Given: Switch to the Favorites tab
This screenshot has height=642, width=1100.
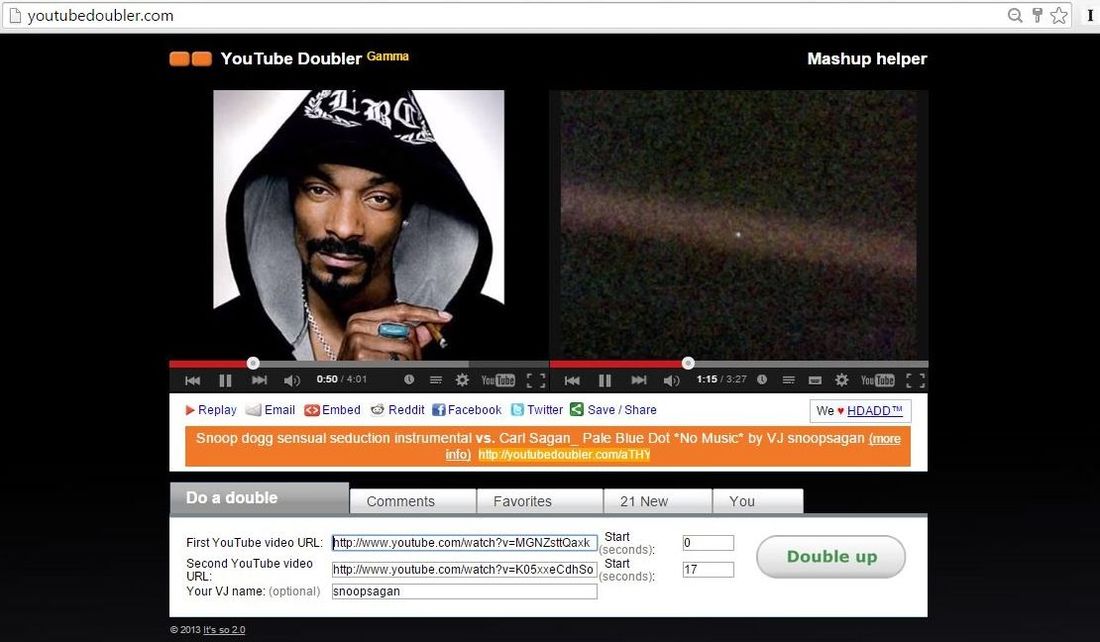Looking at the screenshot, I should [539, 501].
